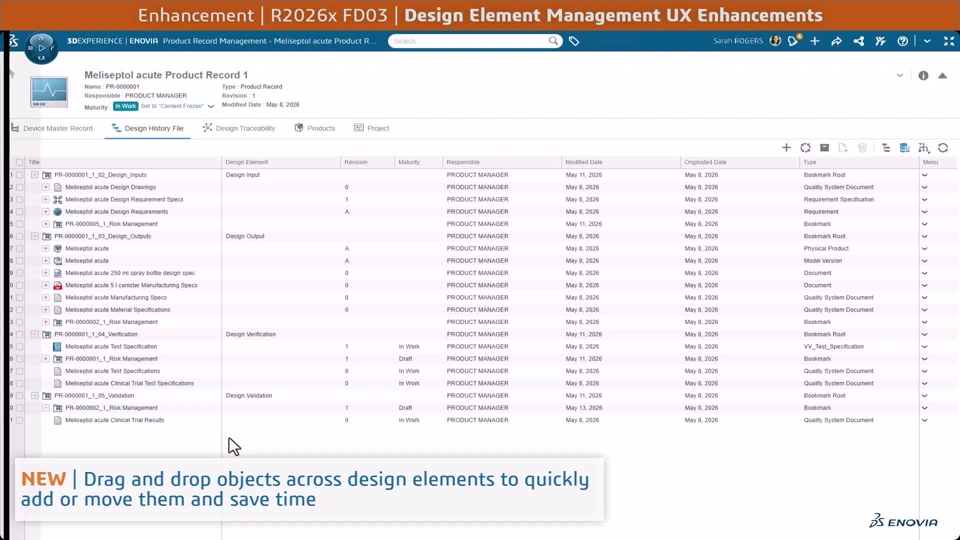Click the table refresh icon

943,148
